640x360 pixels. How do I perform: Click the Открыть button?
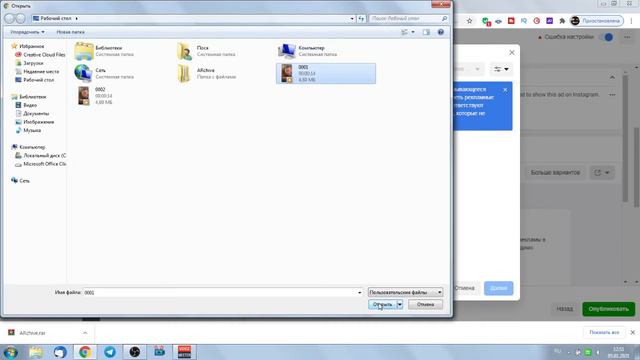coord(382,304)
